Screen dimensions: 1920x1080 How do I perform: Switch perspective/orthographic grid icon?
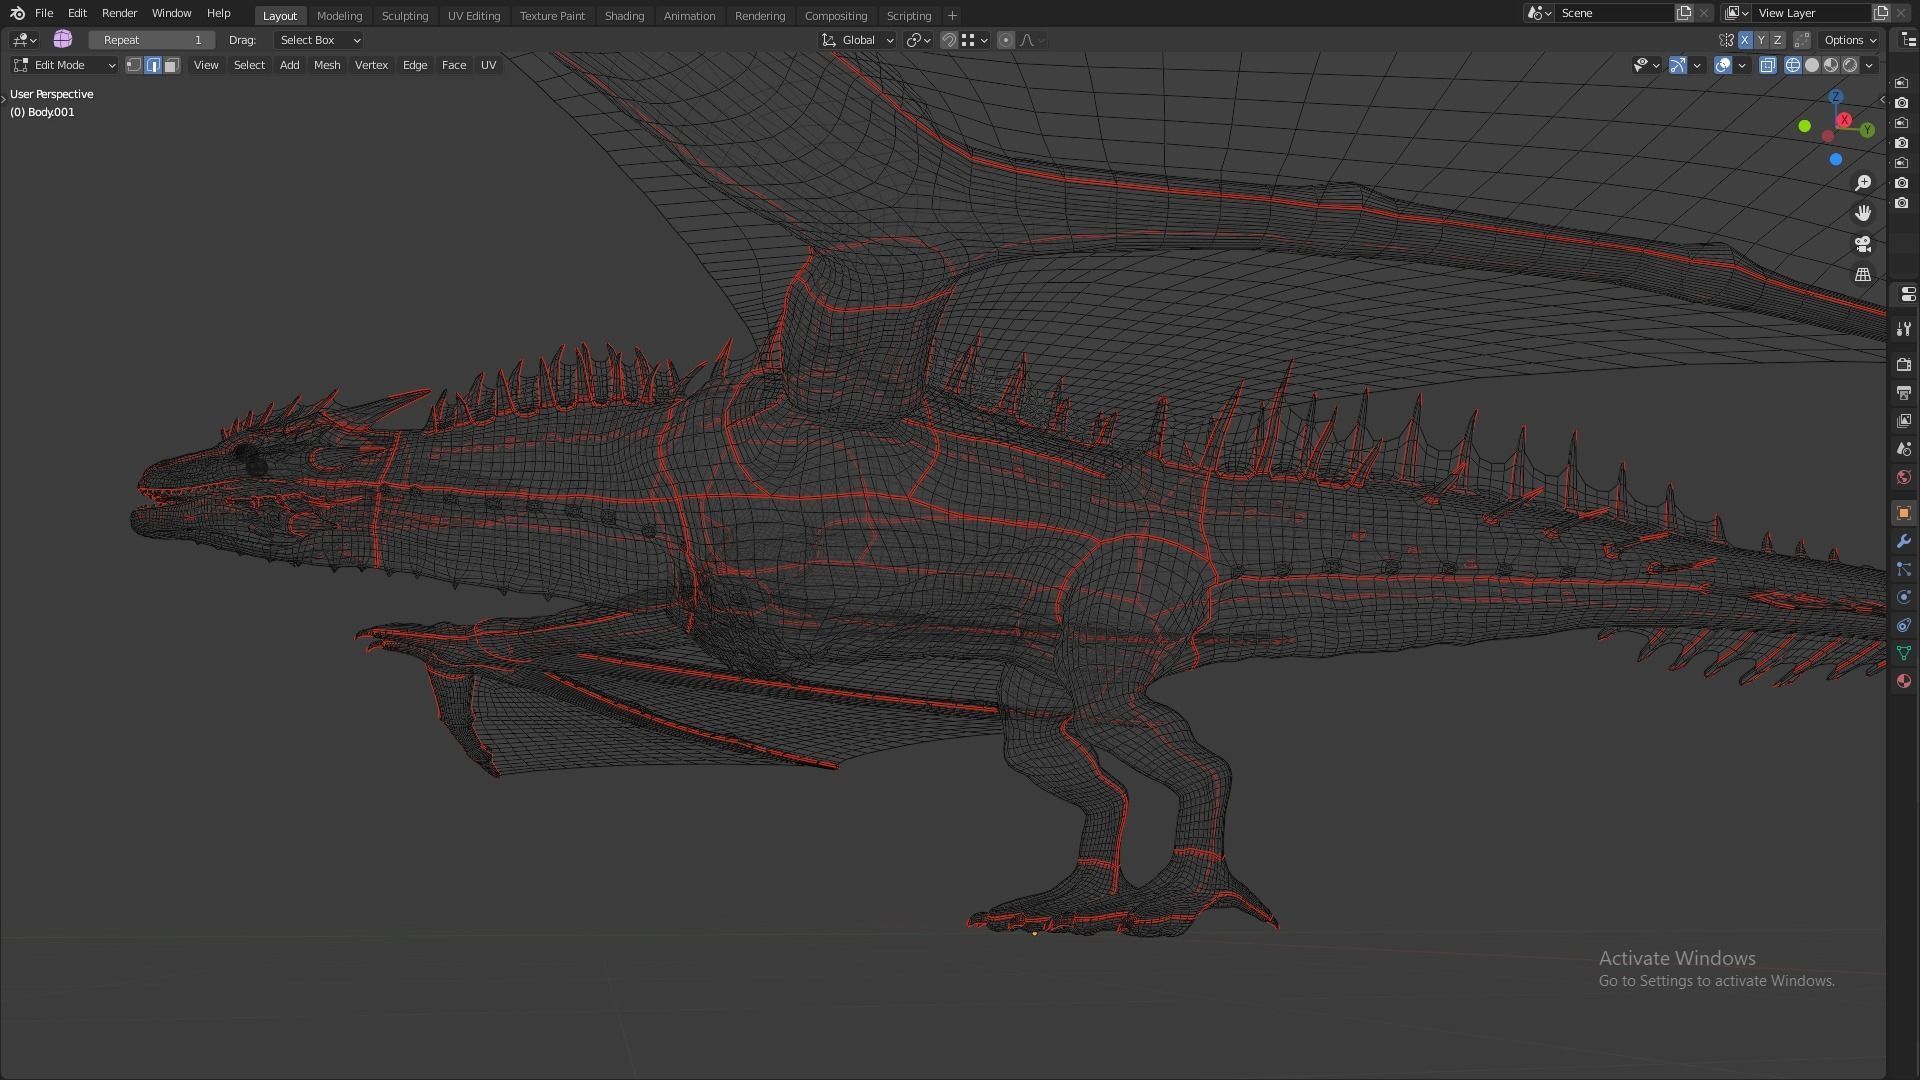(1863, 274)
